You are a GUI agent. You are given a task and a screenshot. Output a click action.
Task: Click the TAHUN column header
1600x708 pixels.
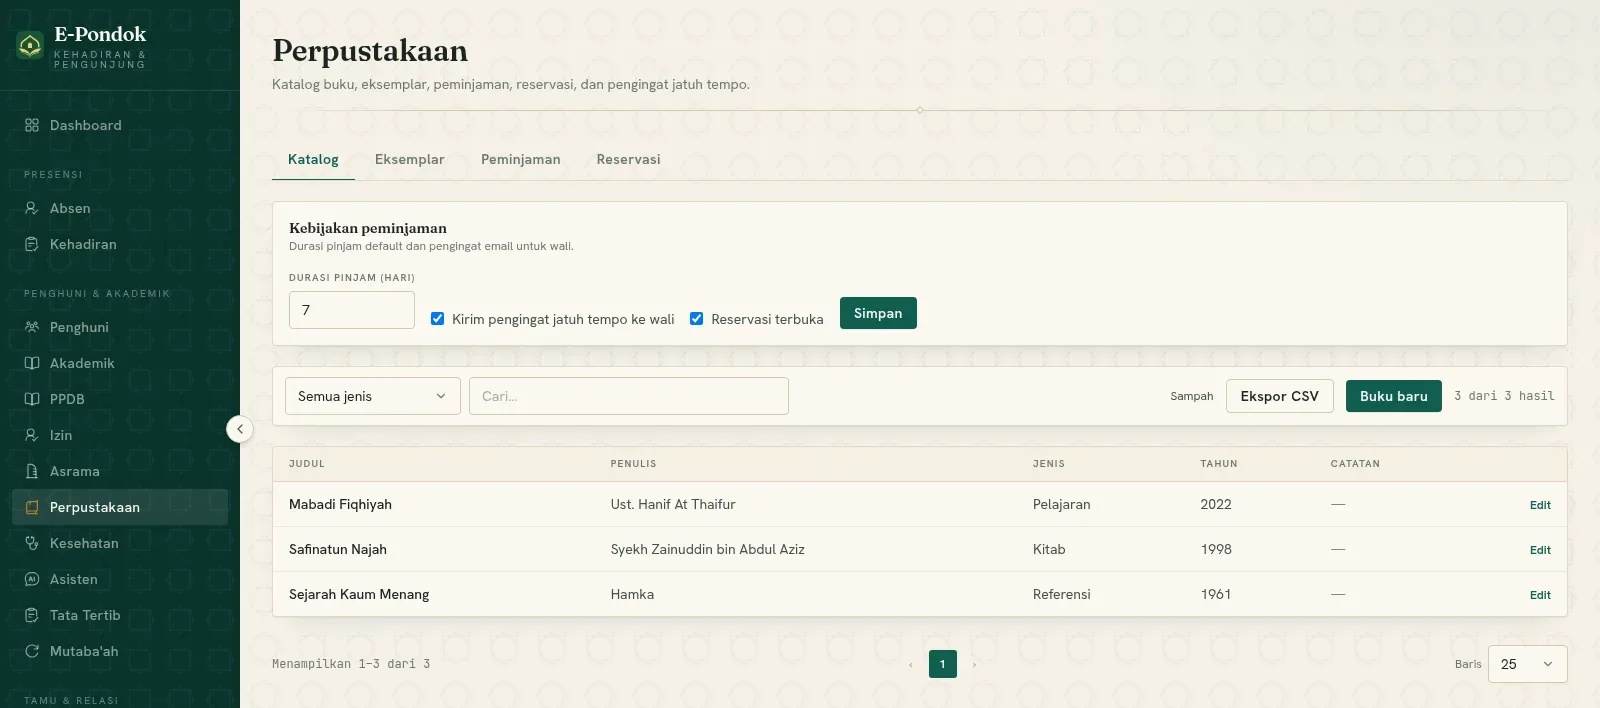click(x=1219, y=464)
